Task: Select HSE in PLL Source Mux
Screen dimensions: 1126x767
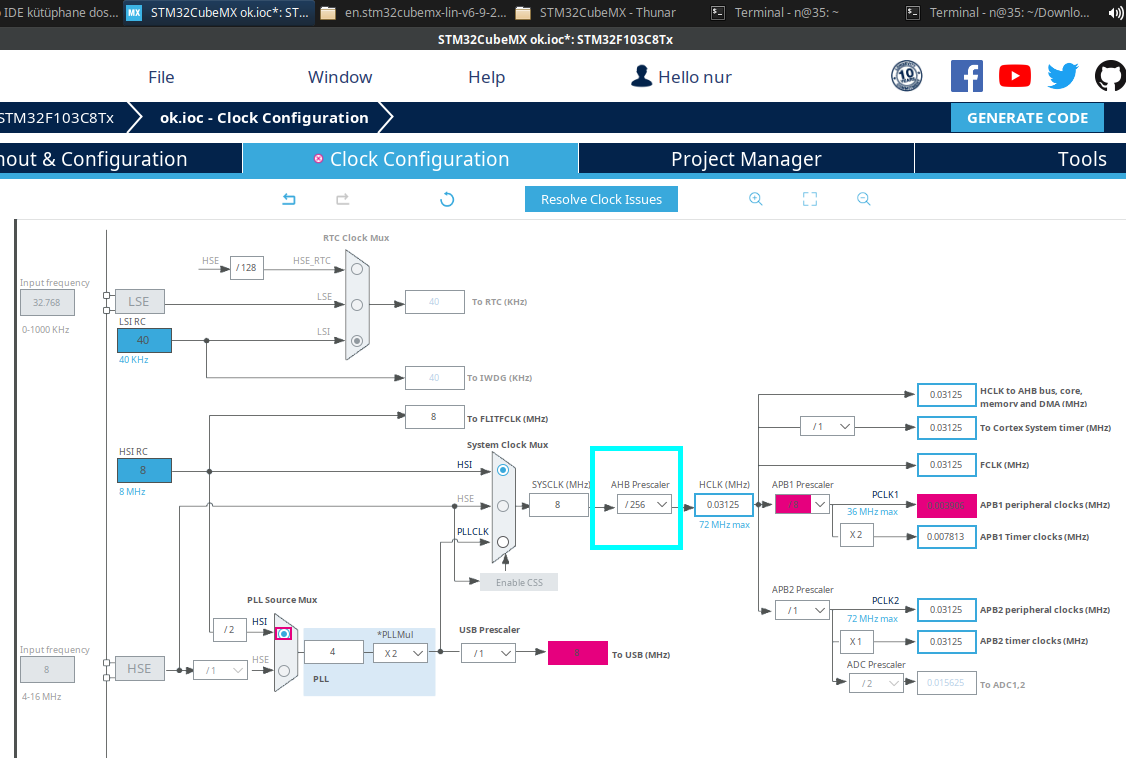Action: coord(284,670)
